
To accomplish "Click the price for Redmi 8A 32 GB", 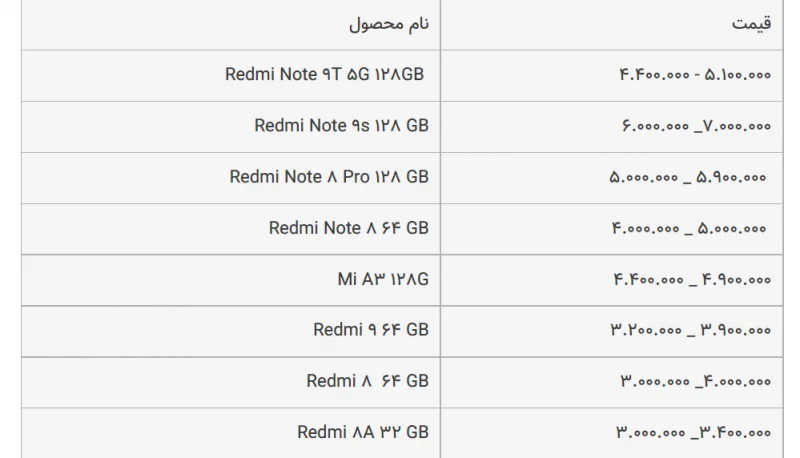I will click(x=694, y=433).
